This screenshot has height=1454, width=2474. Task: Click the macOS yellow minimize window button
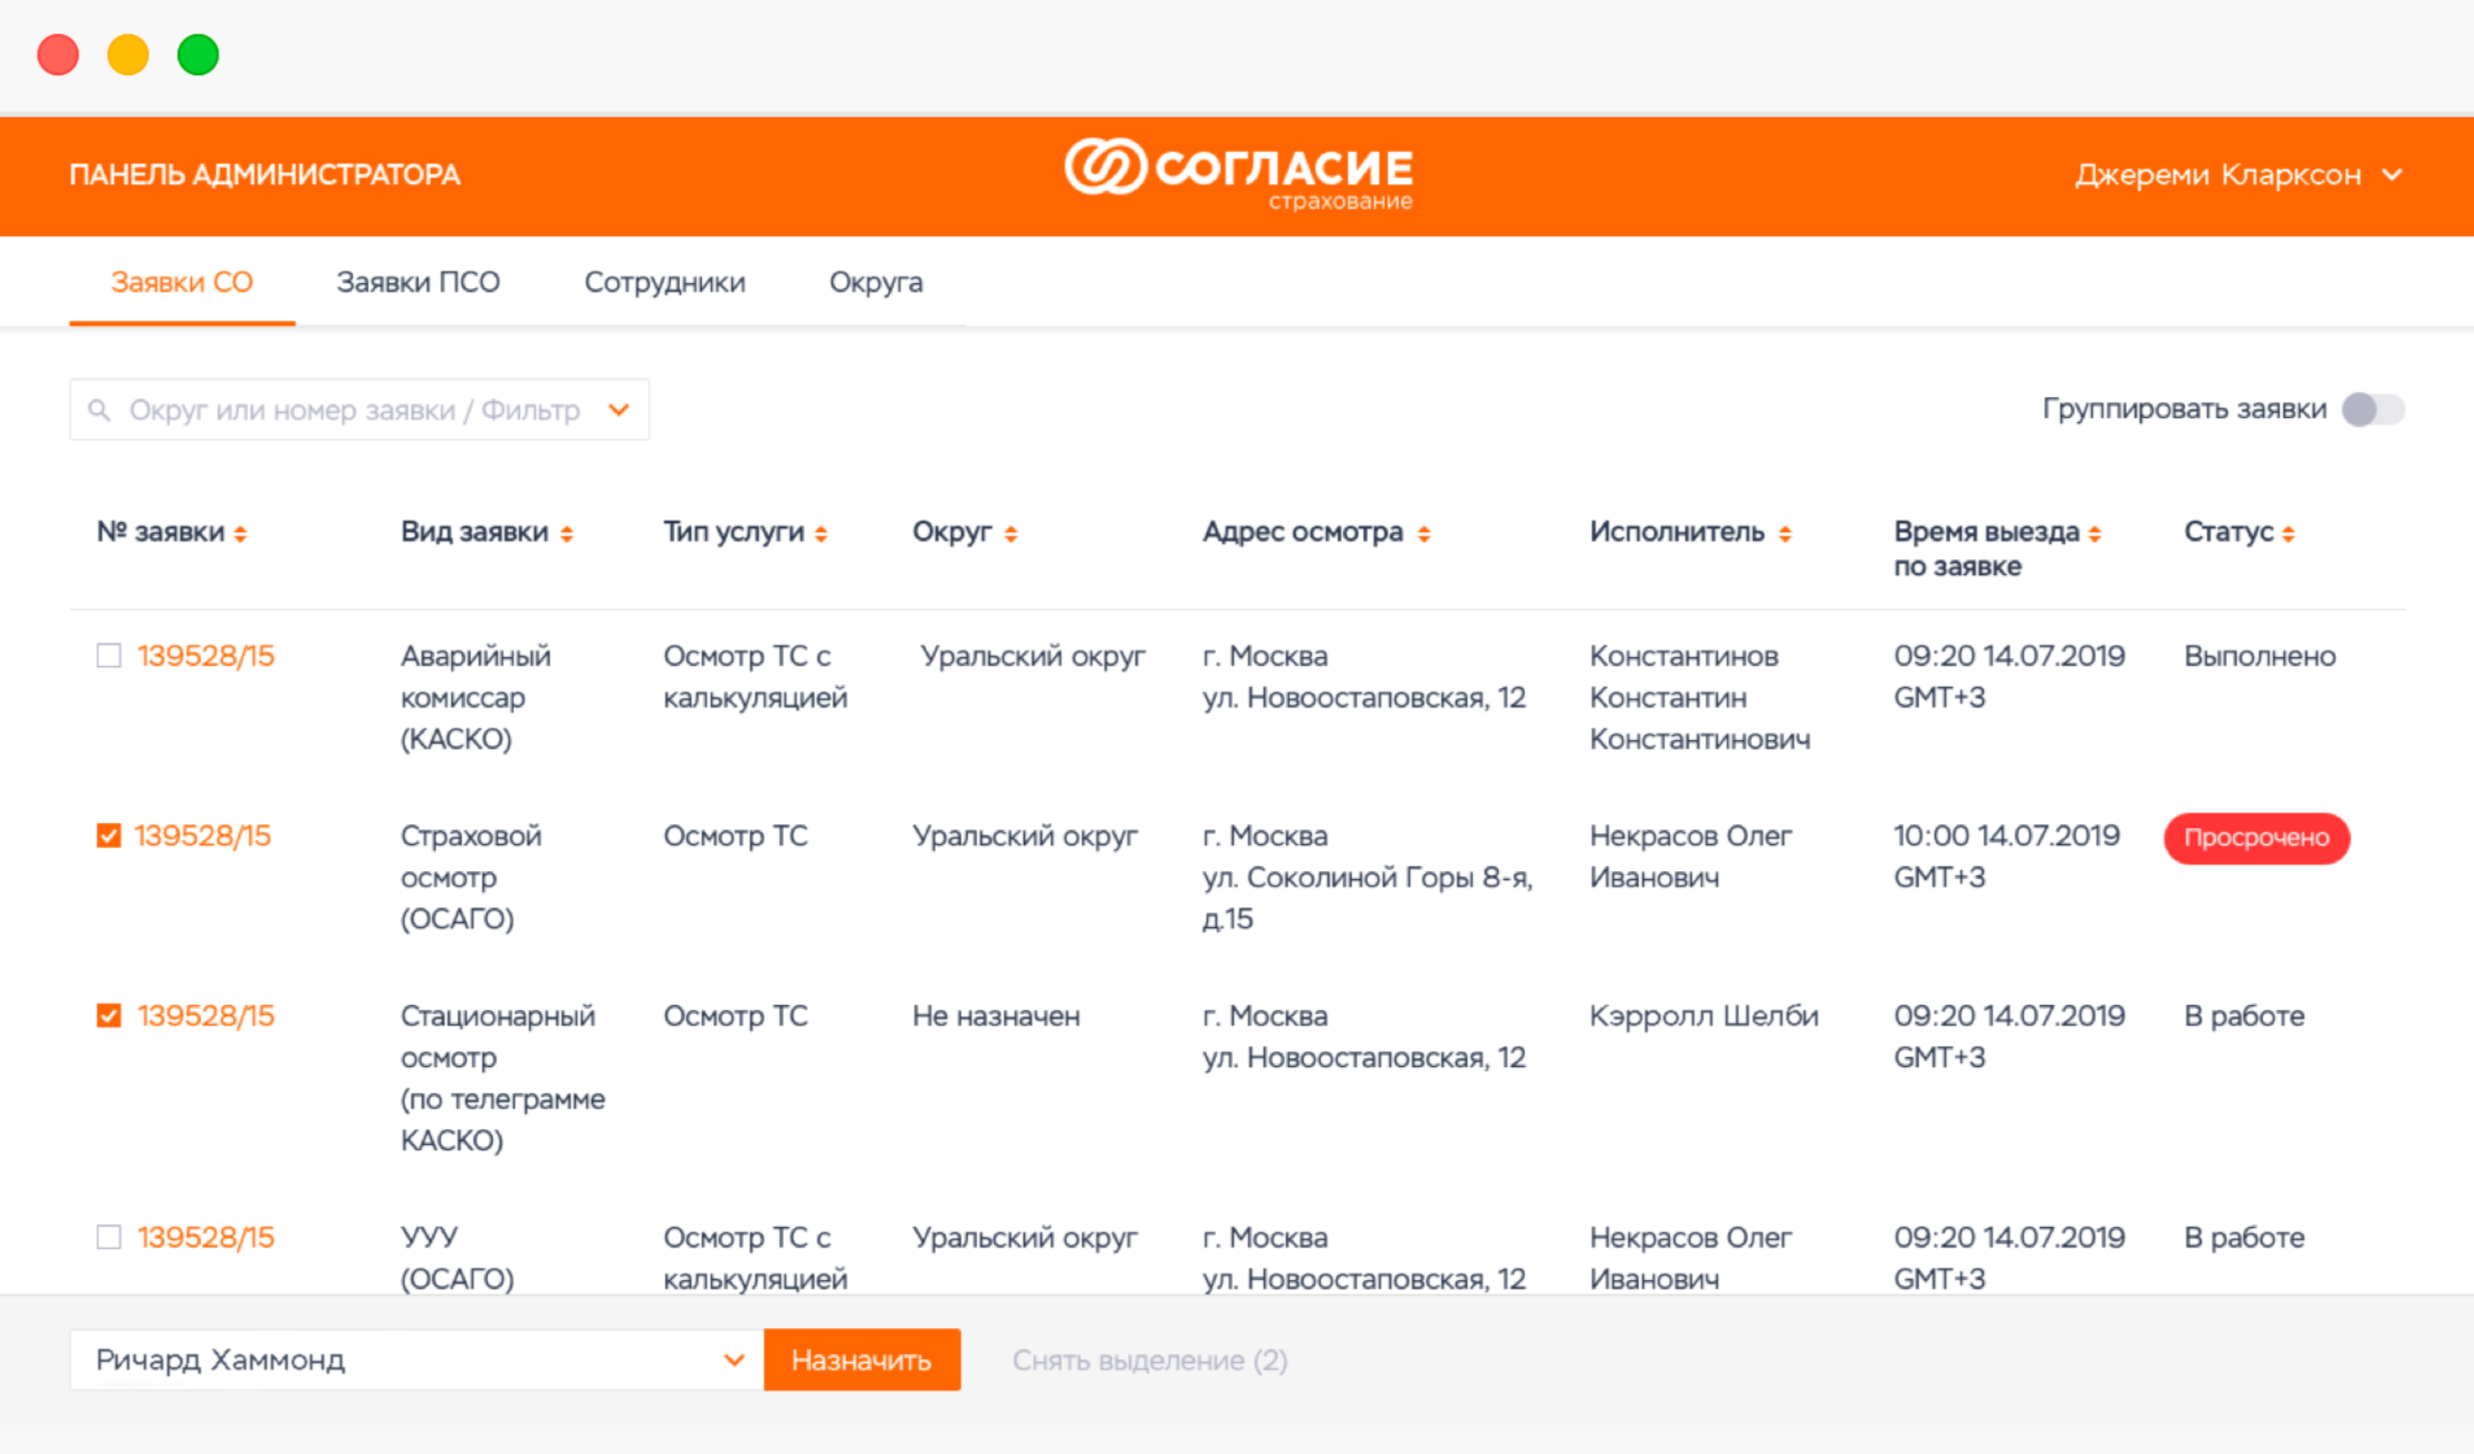click(x=128, y=54)
